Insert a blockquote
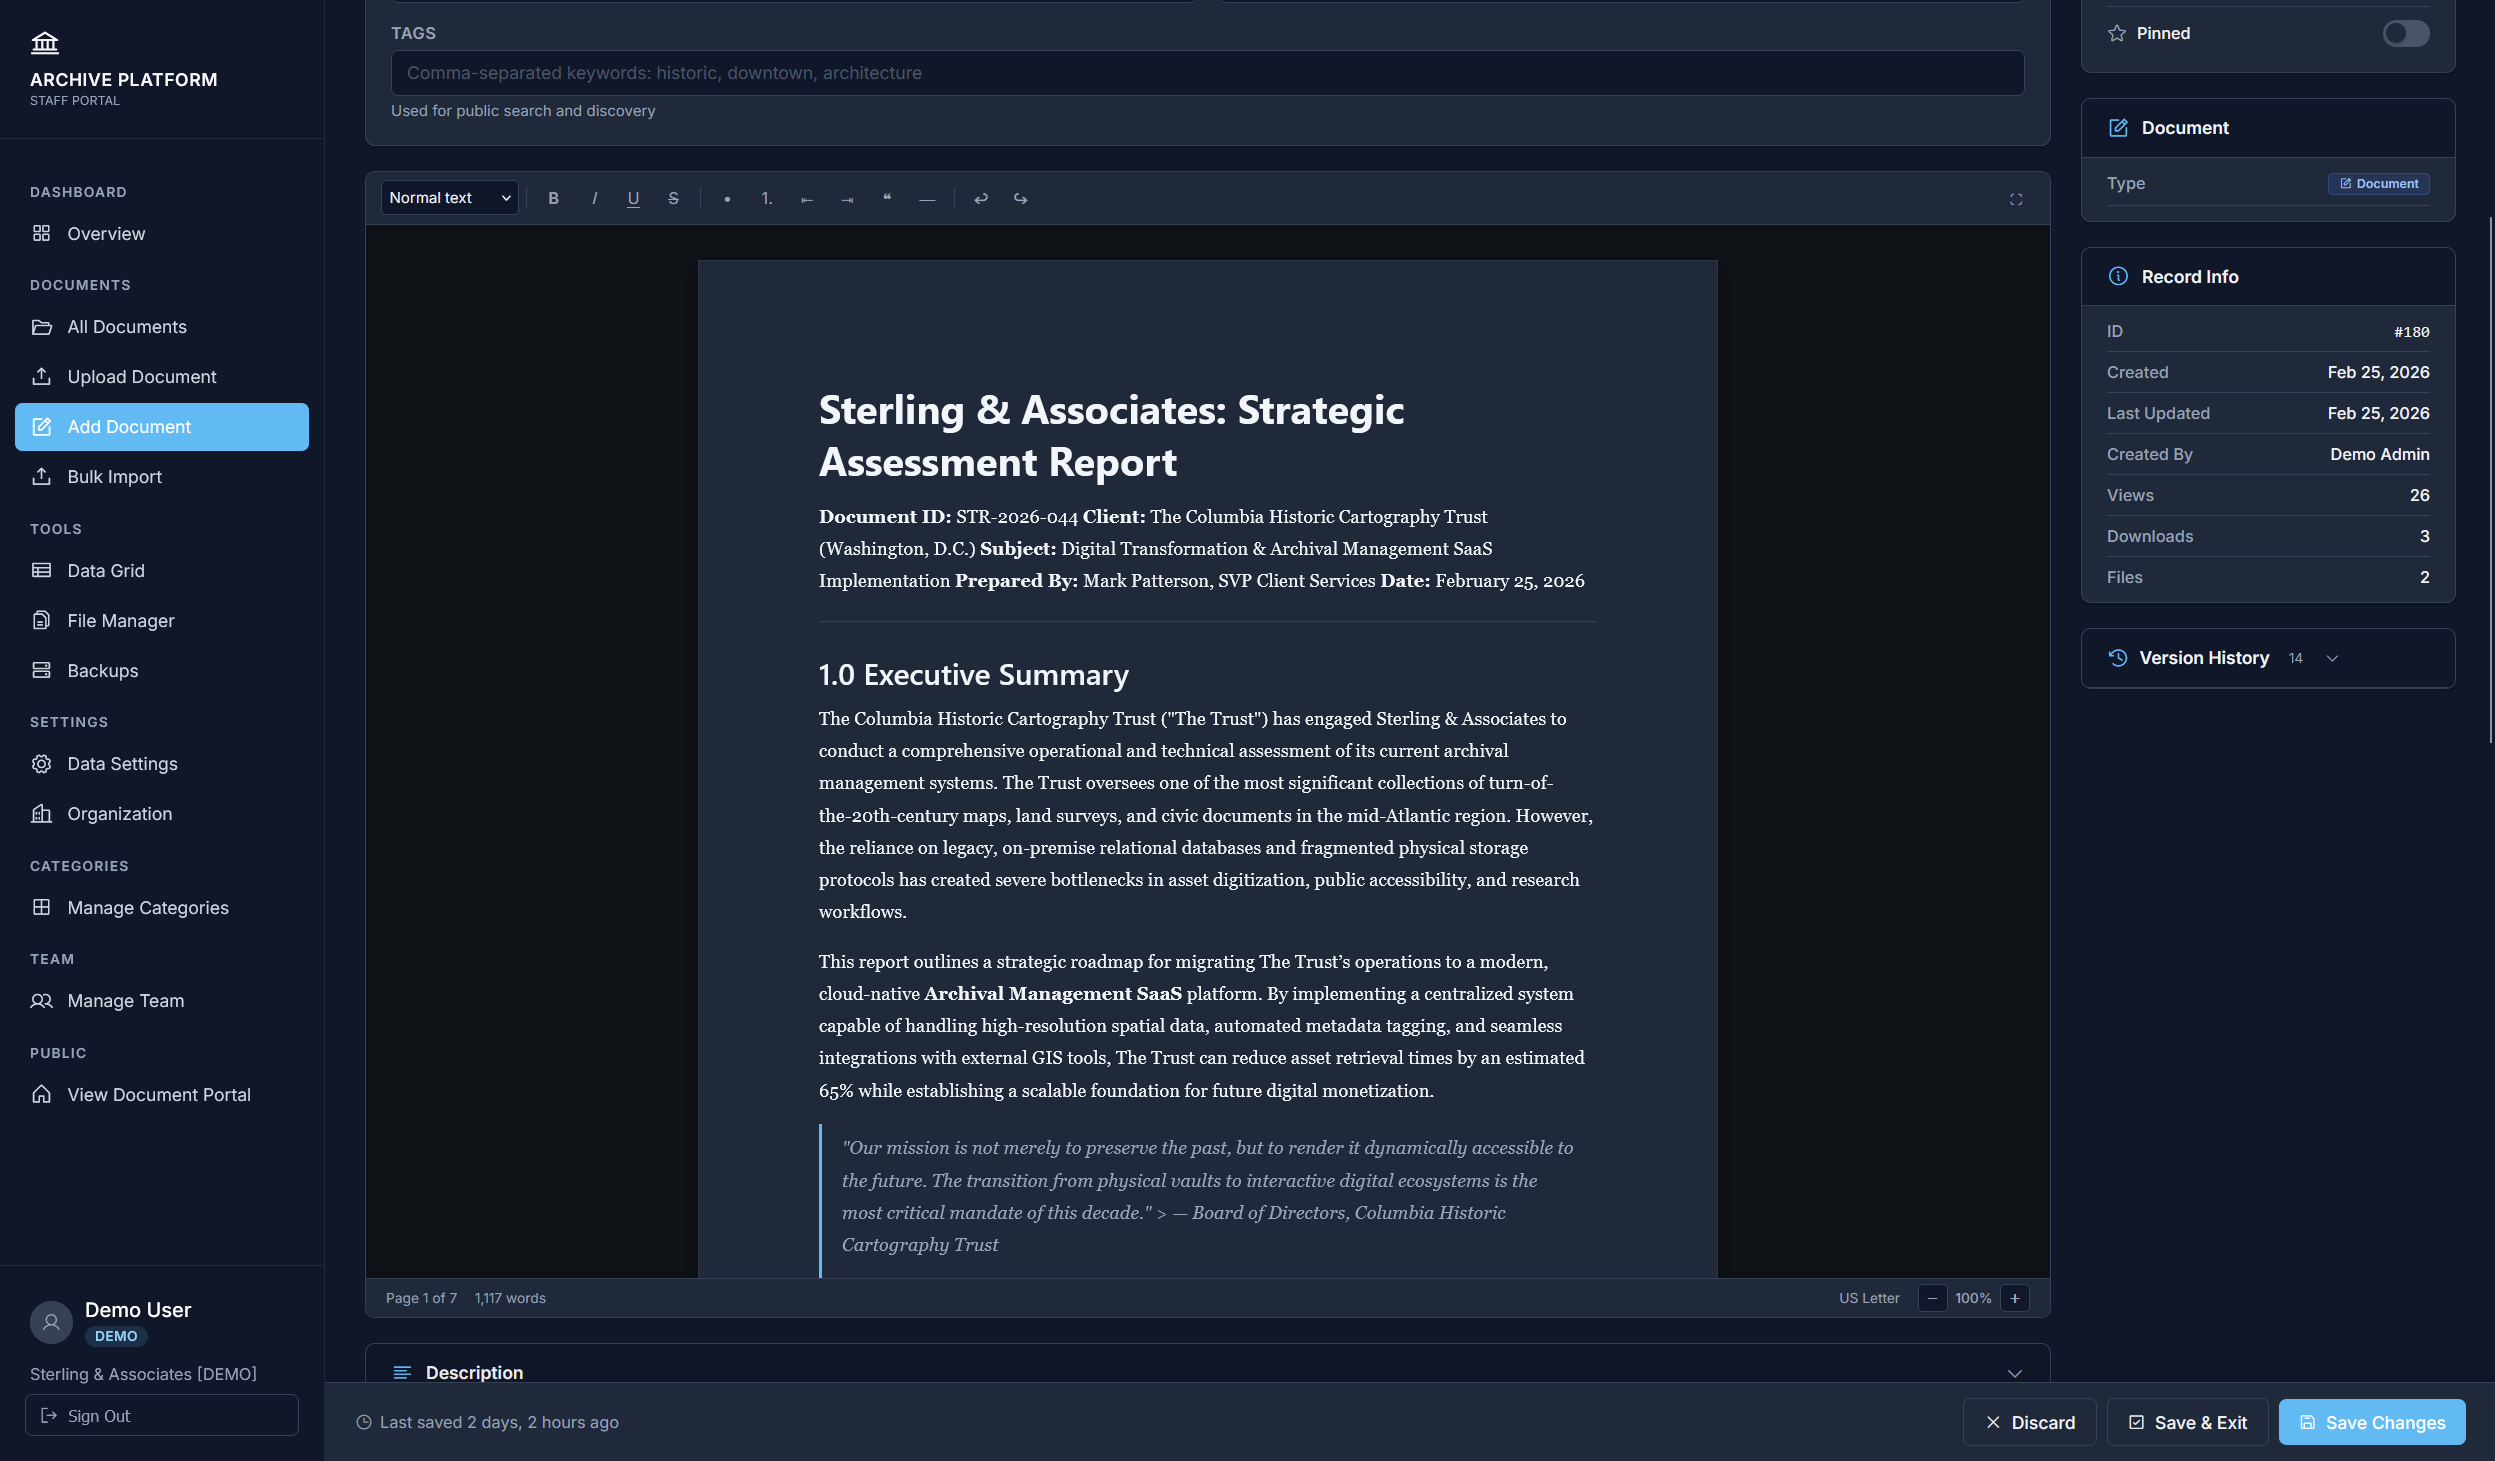 pyautogui.click(x=887, y=198)
